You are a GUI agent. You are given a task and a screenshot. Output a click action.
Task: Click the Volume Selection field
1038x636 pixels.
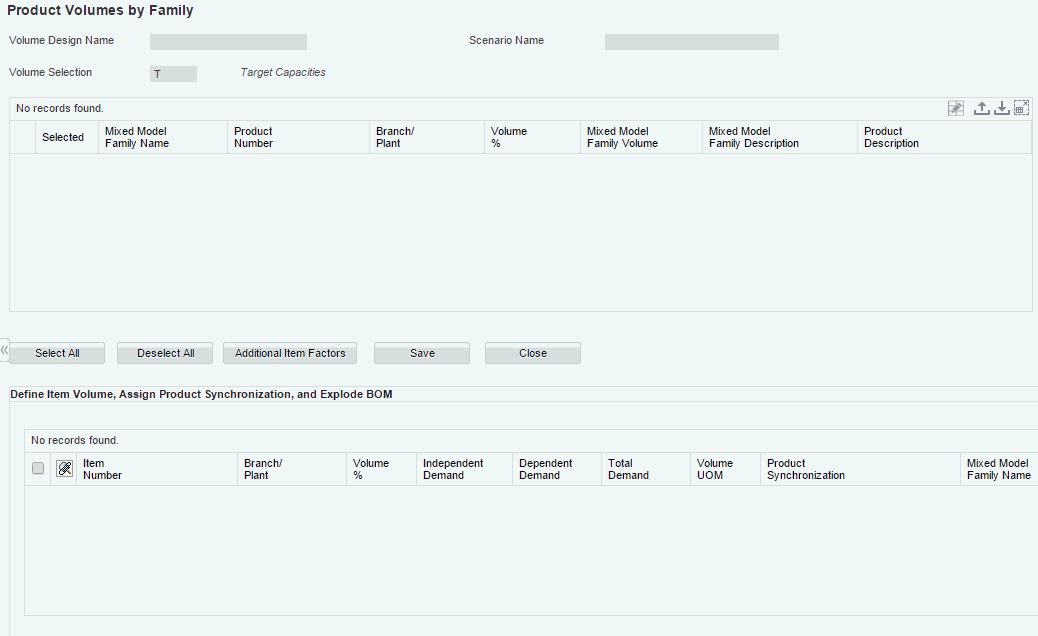pos(173,74)
